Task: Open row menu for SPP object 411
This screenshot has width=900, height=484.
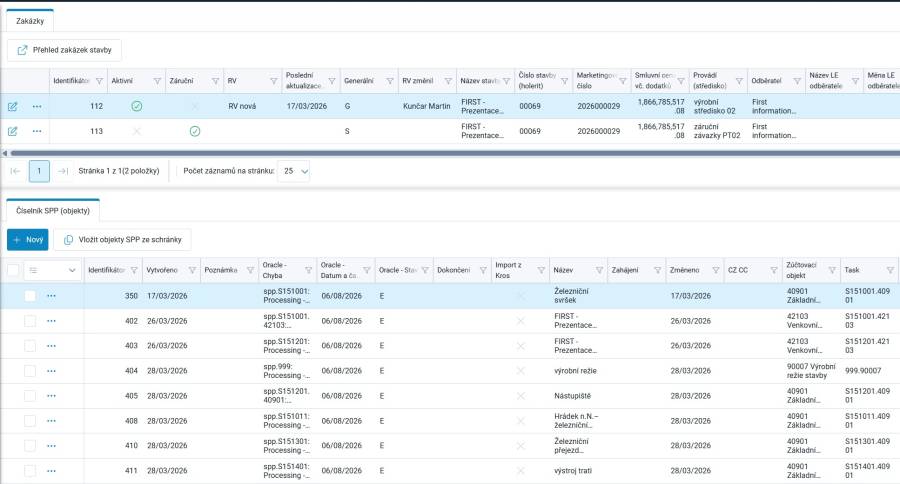Action: click(x=51, y=471)
